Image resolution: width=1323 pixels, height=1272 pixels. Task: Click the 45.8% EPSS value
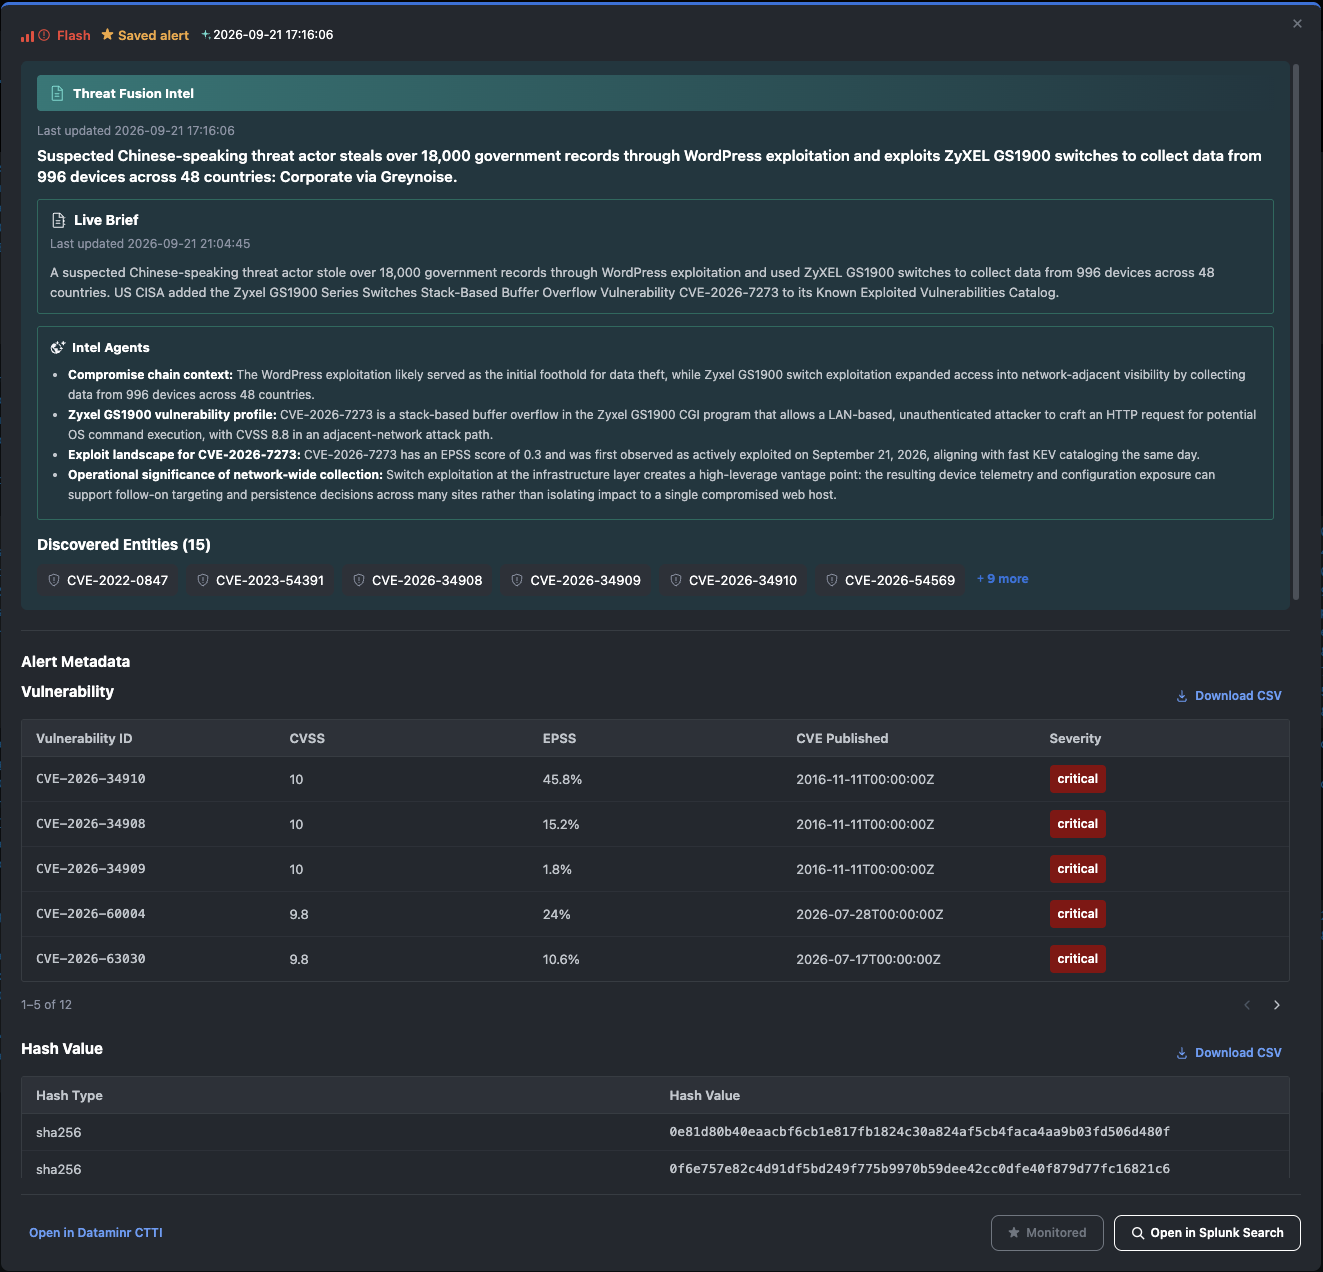pyautogui.click(x=562, y=780)
